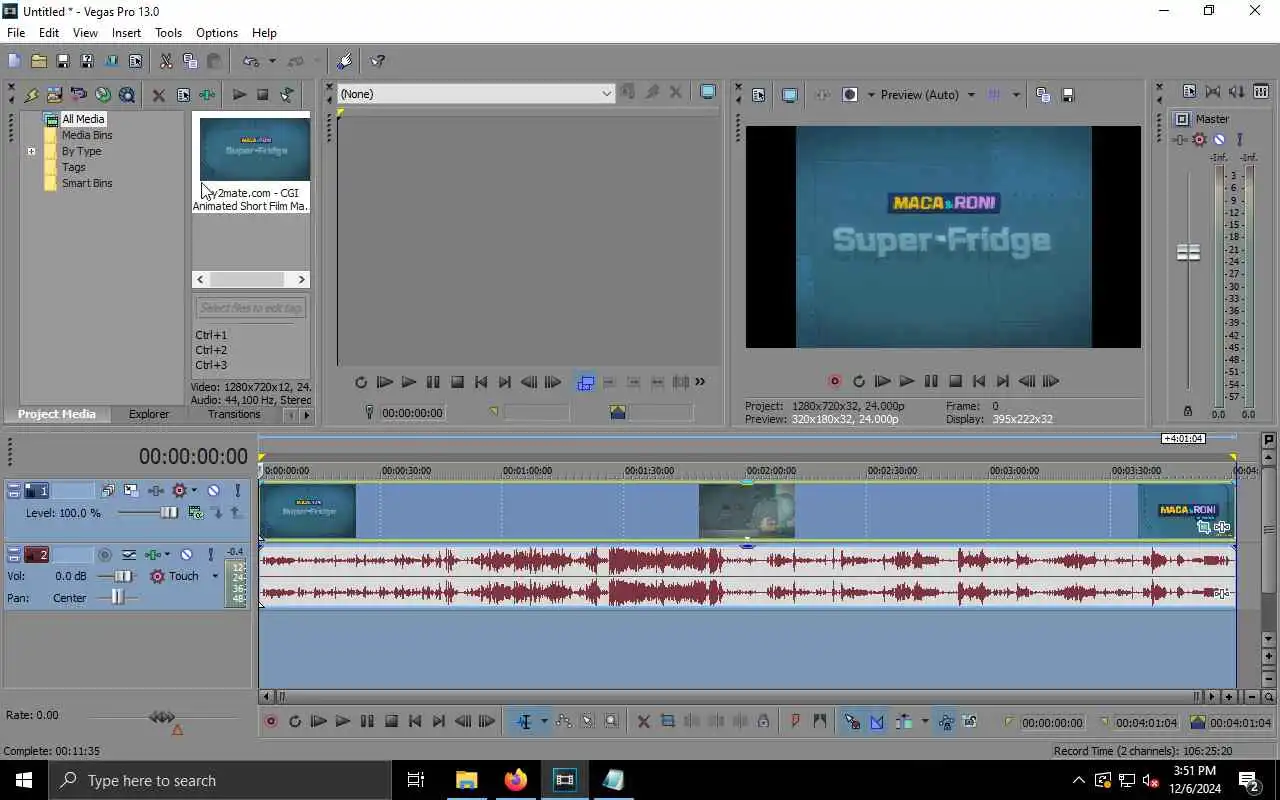The width and height of the screenshot is (1280, 800).
Task: Switch to the Explorer tab
Action: [x=149, y=414]
